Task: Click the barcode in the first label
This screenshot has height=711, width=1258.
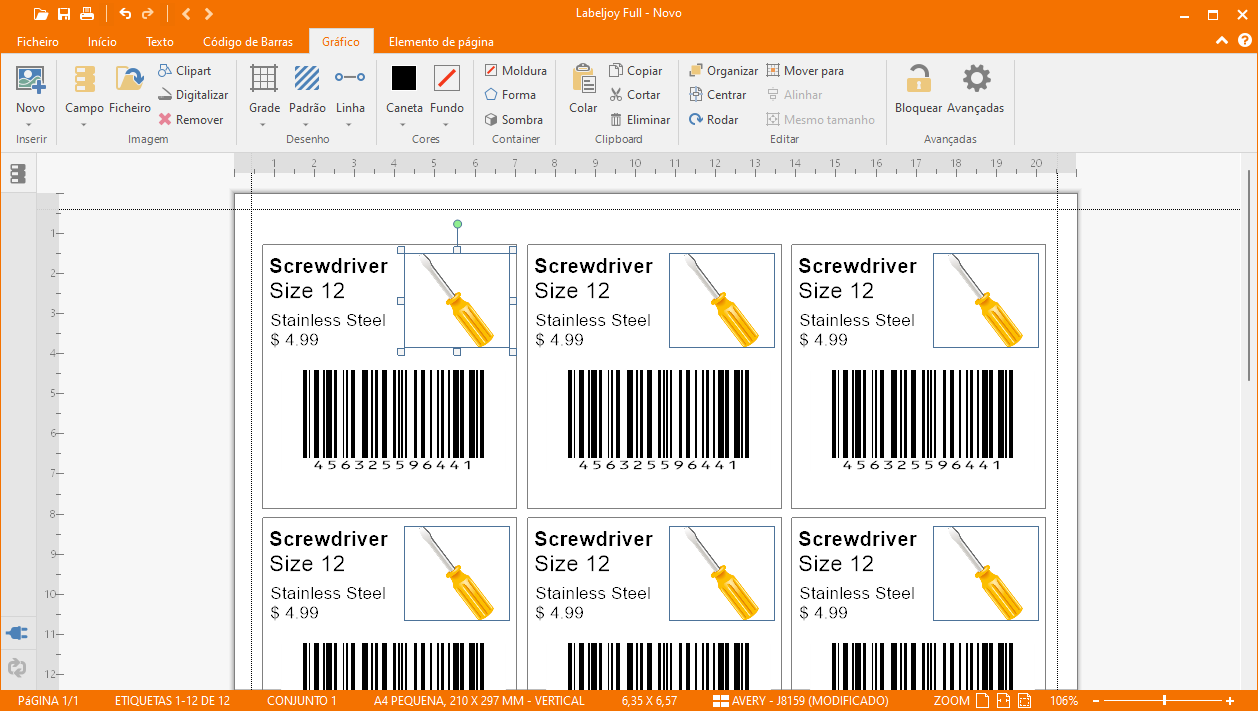Action: 393,420
